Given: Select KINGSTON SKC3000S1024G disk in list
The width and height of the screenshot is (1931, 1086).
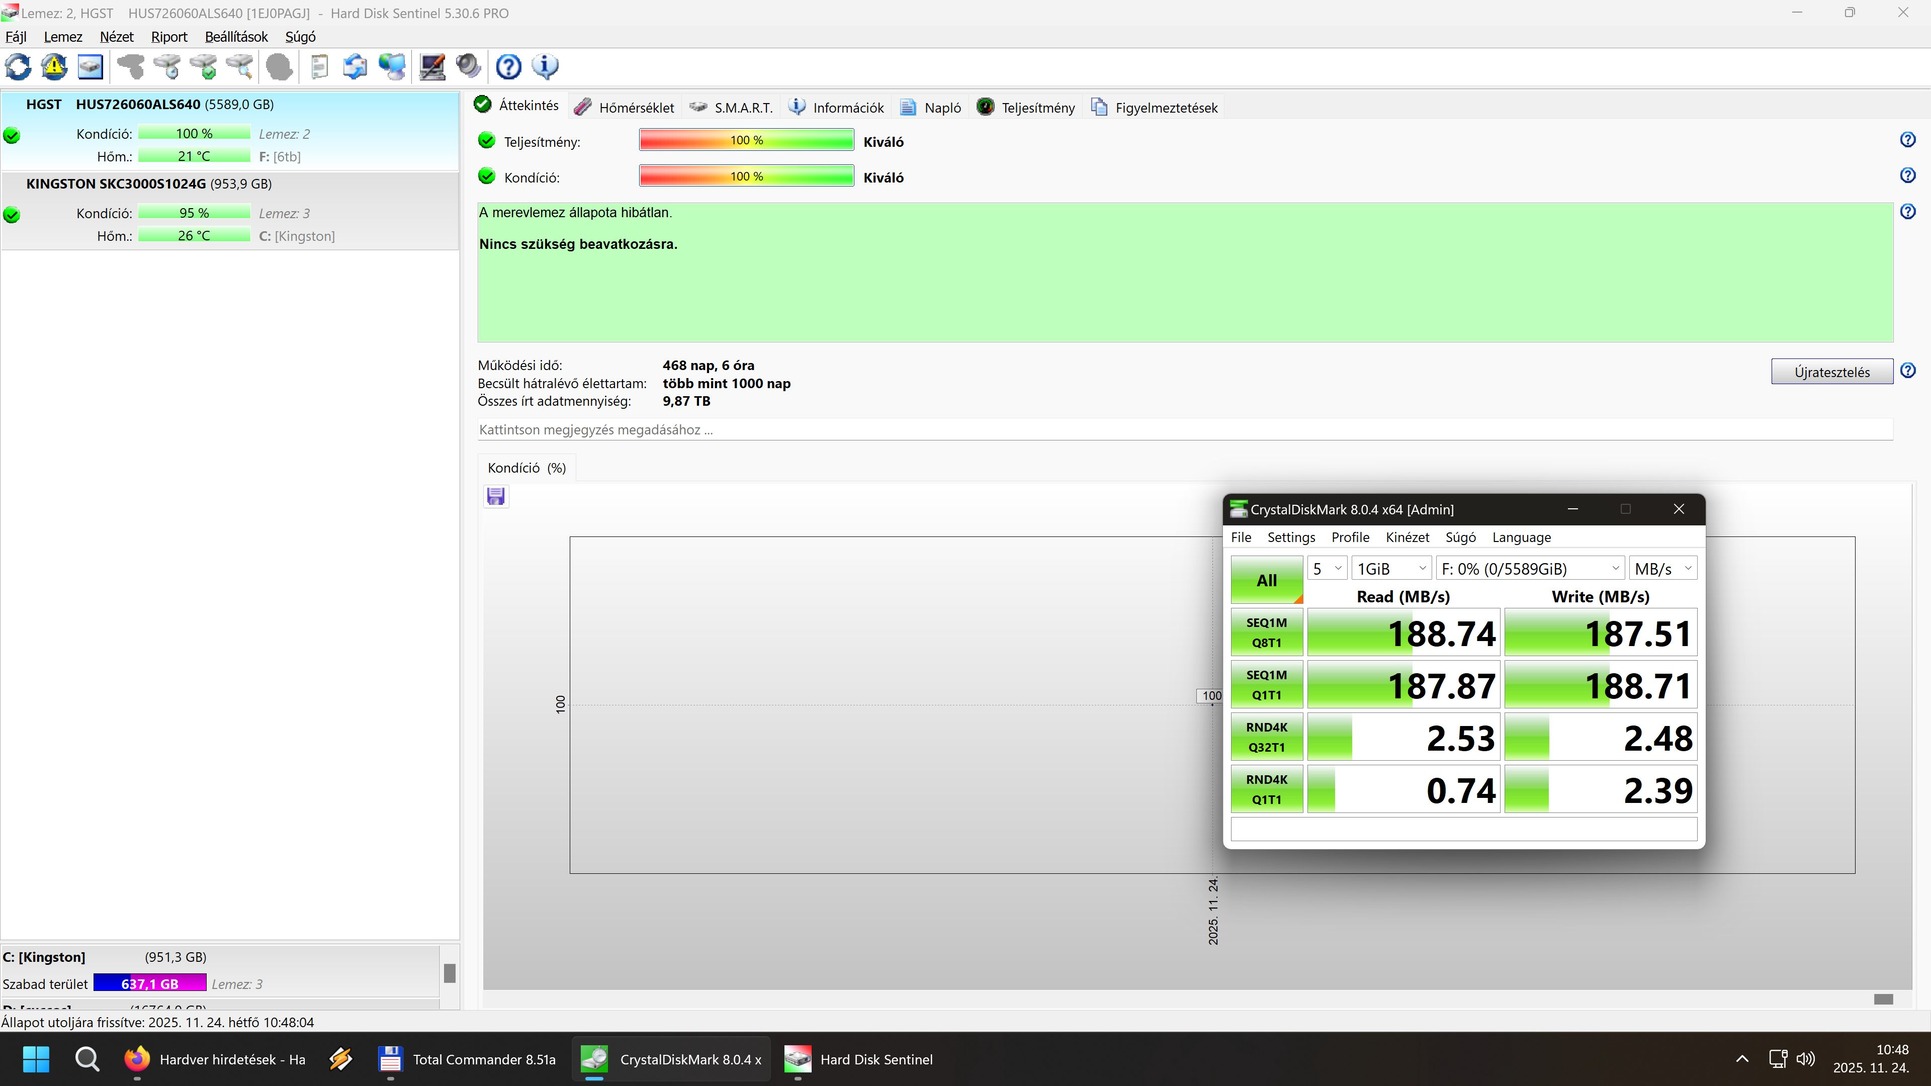Looking at the screenshot, I should (148, 184).
